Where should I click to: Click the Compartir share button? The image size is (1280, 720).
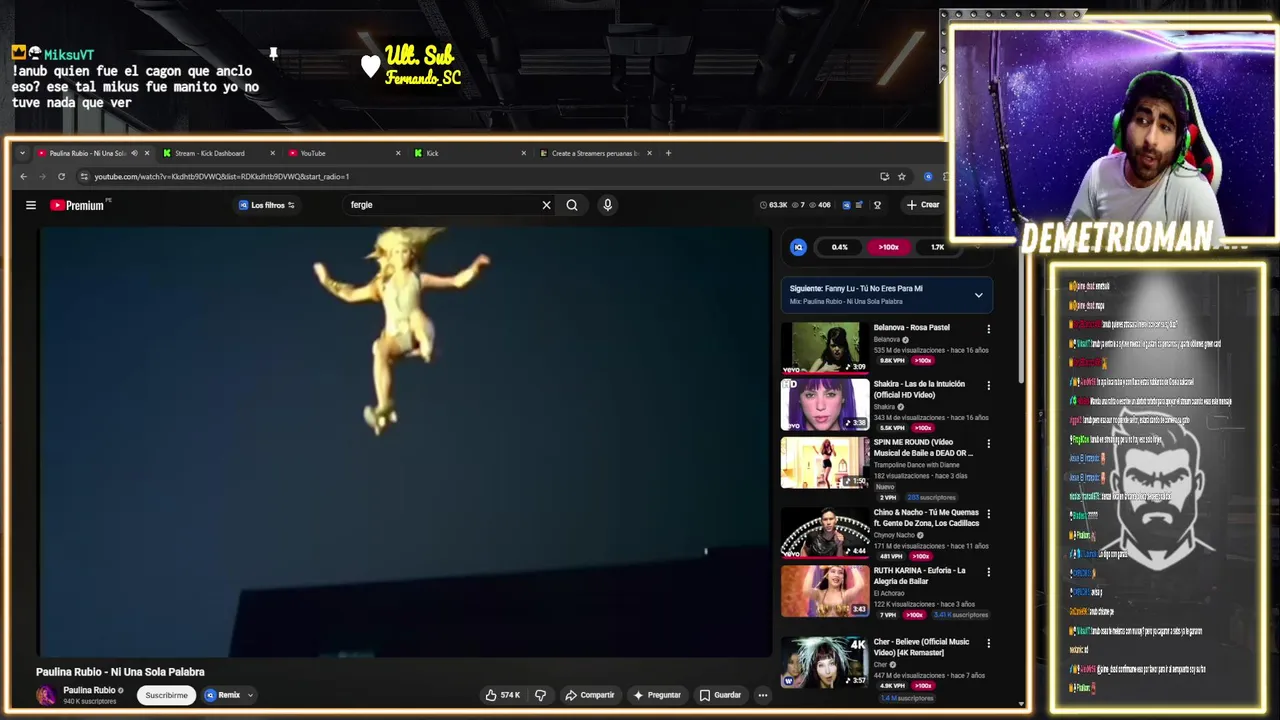point(590,695)
